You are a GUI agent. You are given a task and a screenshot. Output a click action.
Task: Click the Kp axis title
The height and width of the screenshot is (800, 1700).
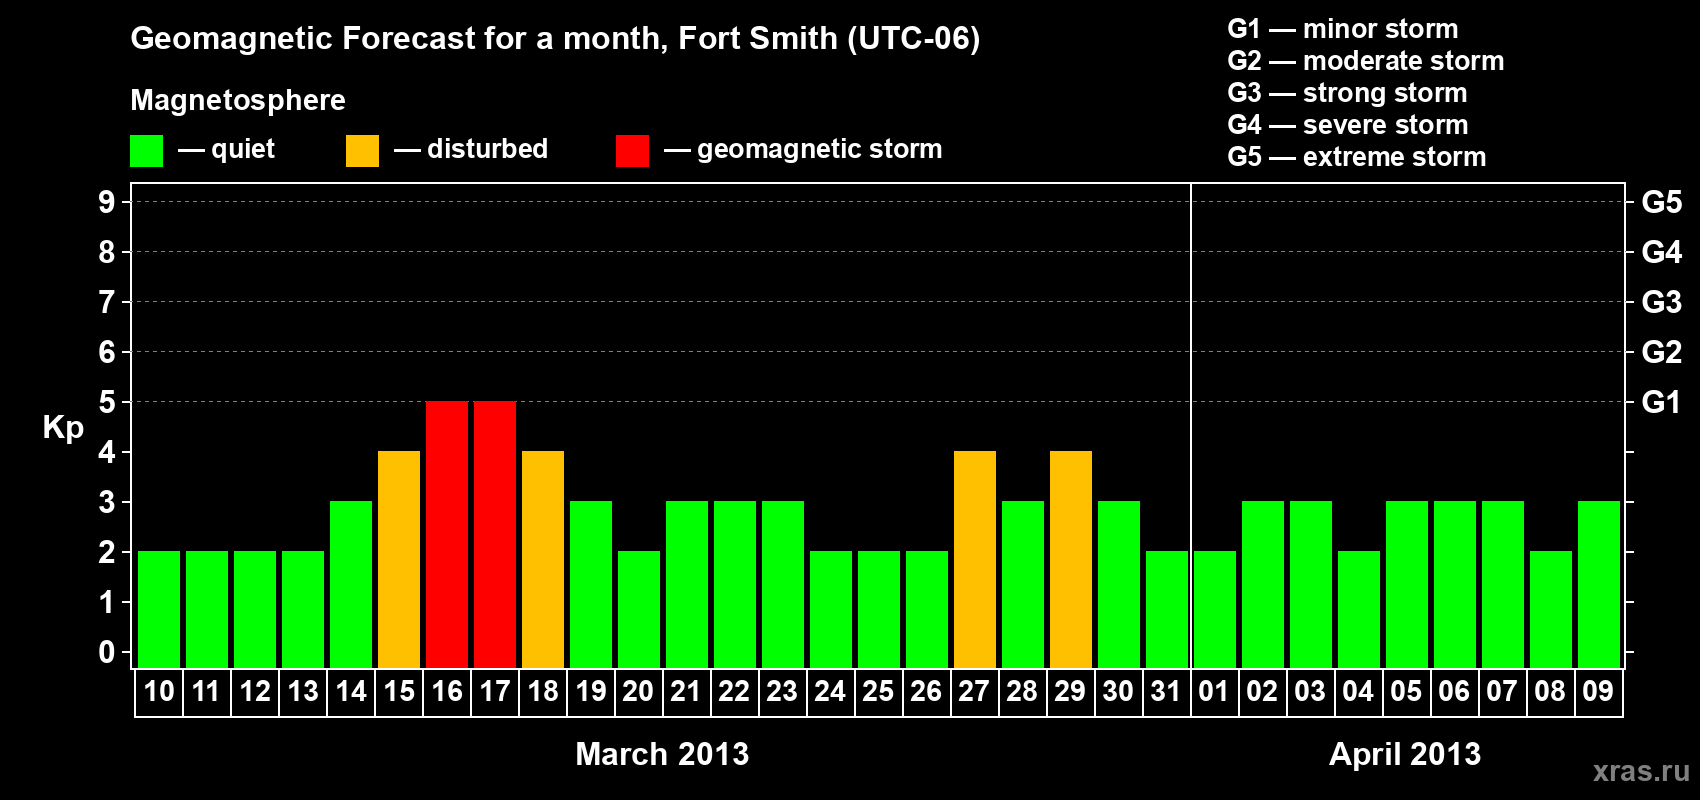(63, 428)
